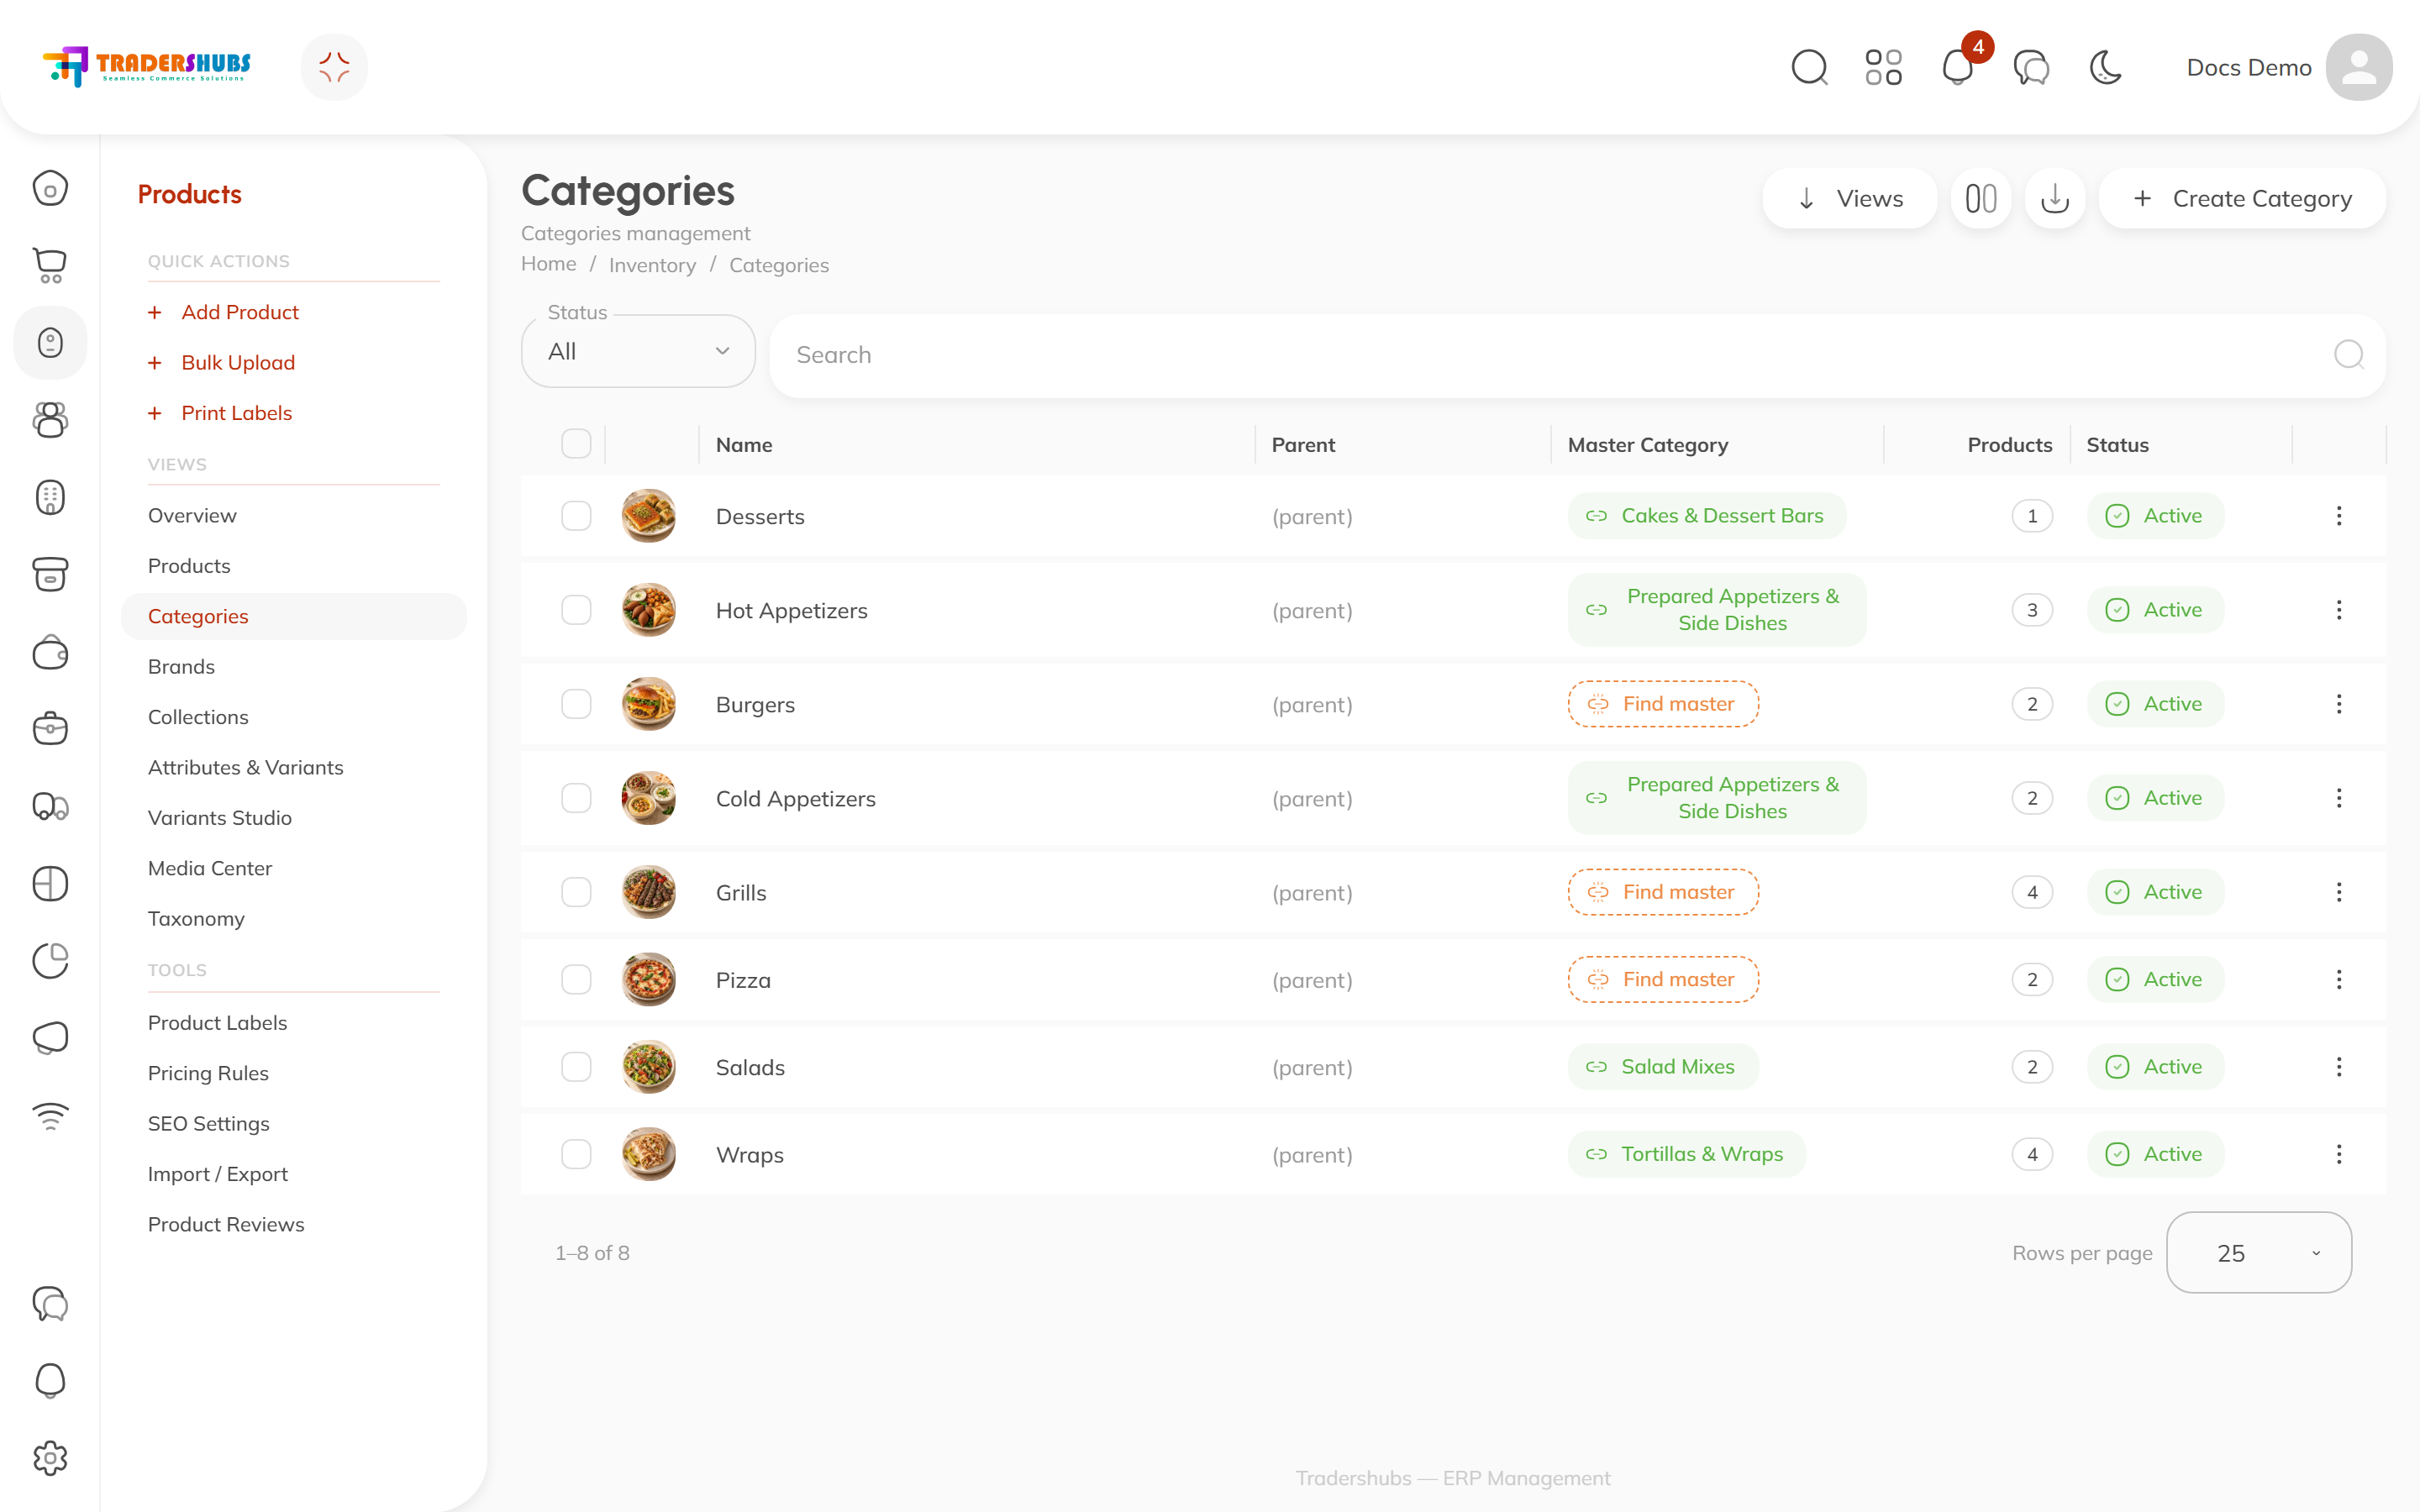
Task: Select Brands in Products sidebar
Action: 181,667
